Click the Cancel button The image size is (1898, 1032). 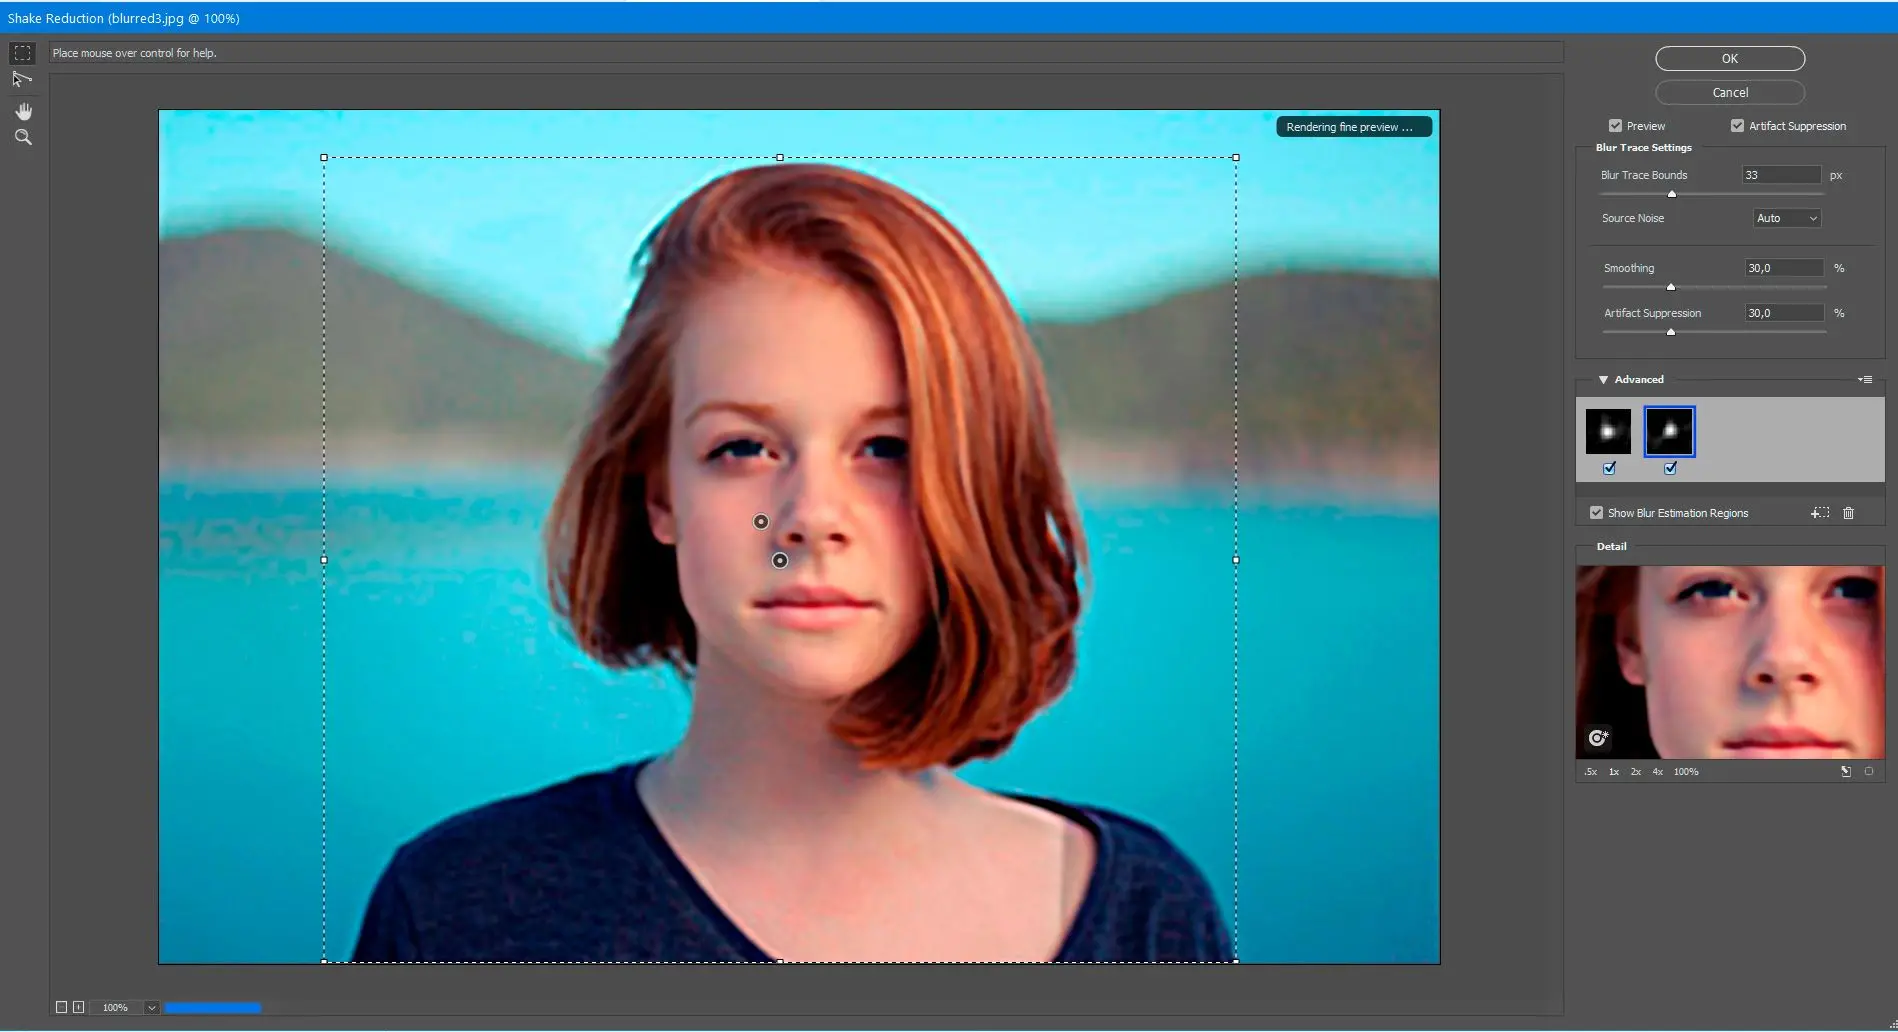(x=1730, y=93)
